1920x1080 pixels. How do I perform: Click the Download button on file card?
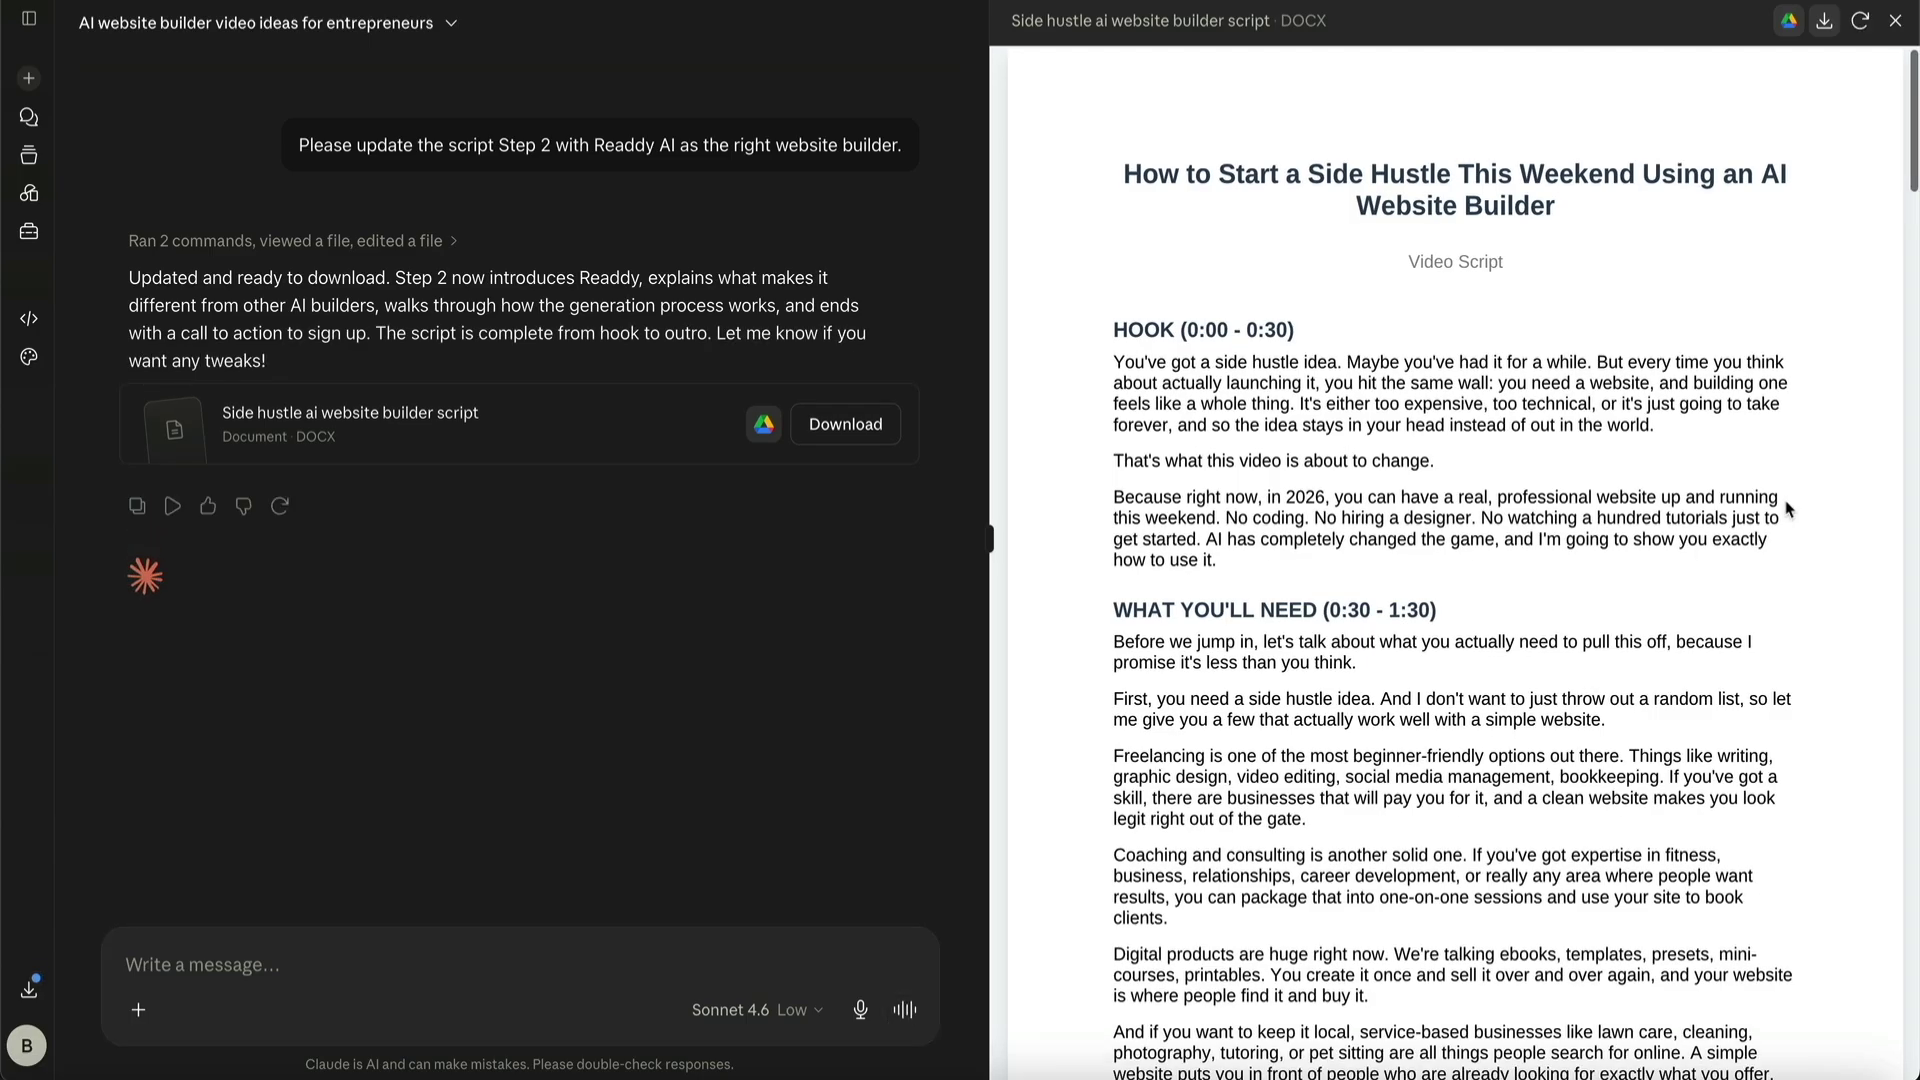(845, 424)
